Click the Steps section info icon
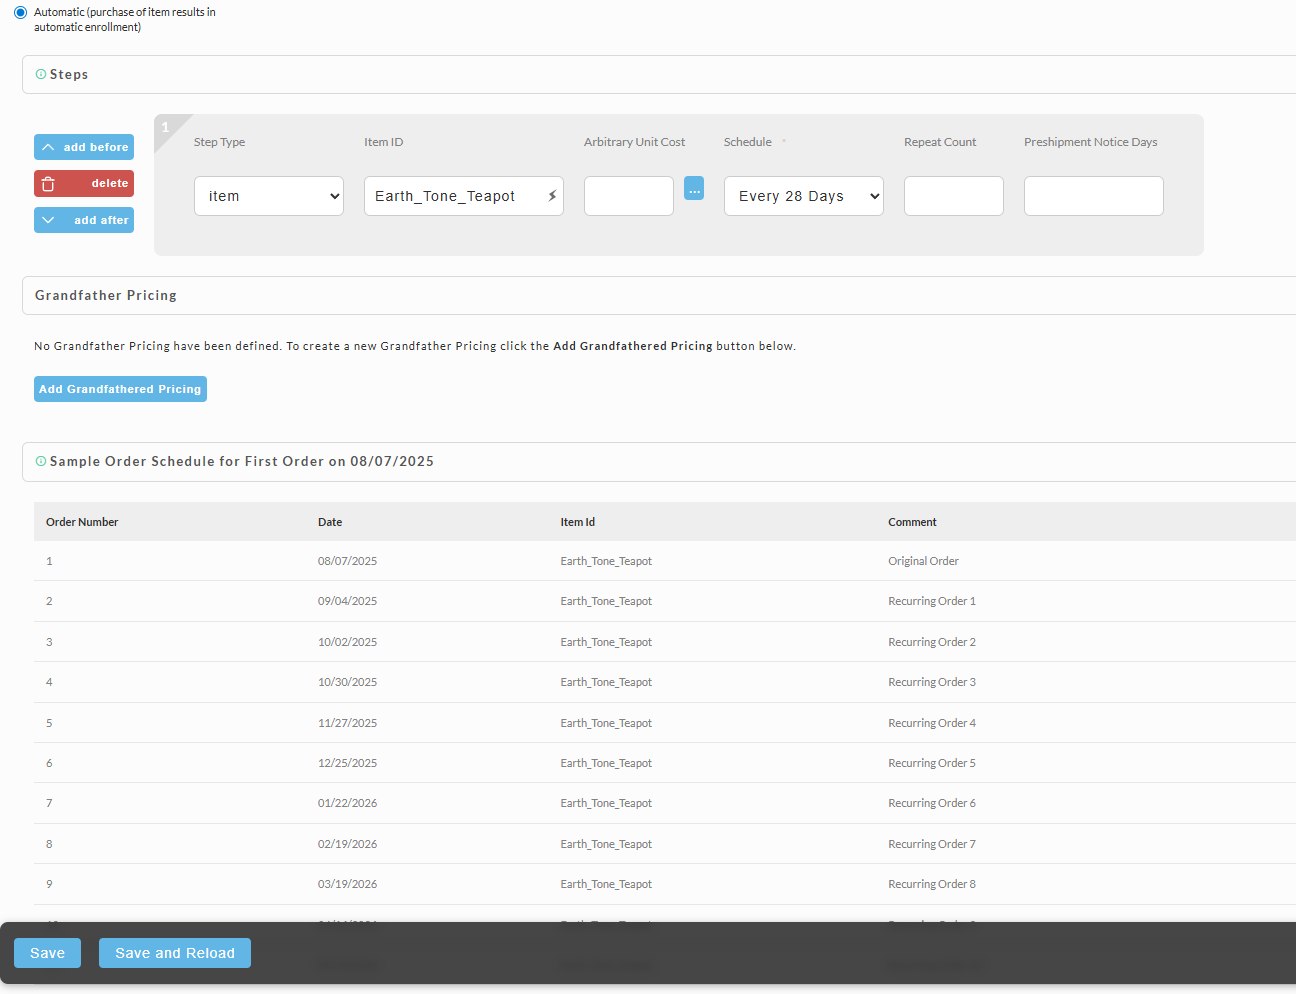The height and width of the screenshot is (994, 1296). click(41, 74)
